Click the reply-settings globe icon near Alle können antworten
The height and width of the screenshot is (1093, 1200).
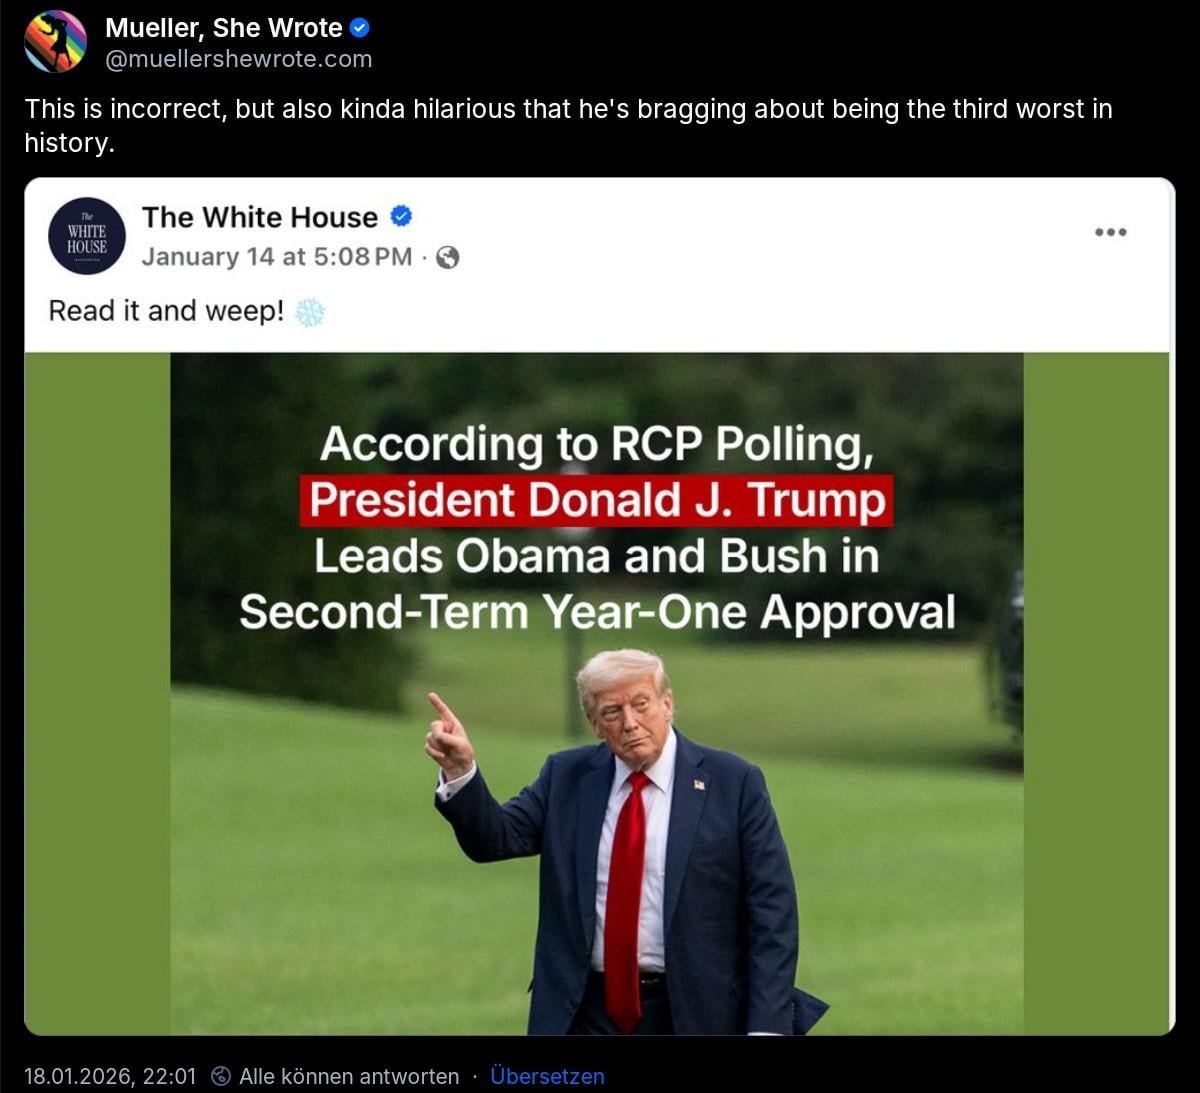[x=222, y=1076]
